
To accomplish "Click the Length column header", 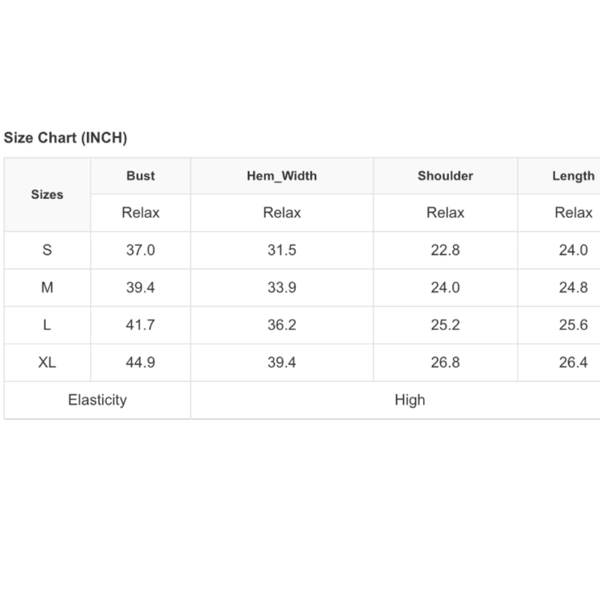I will [573, 176].
